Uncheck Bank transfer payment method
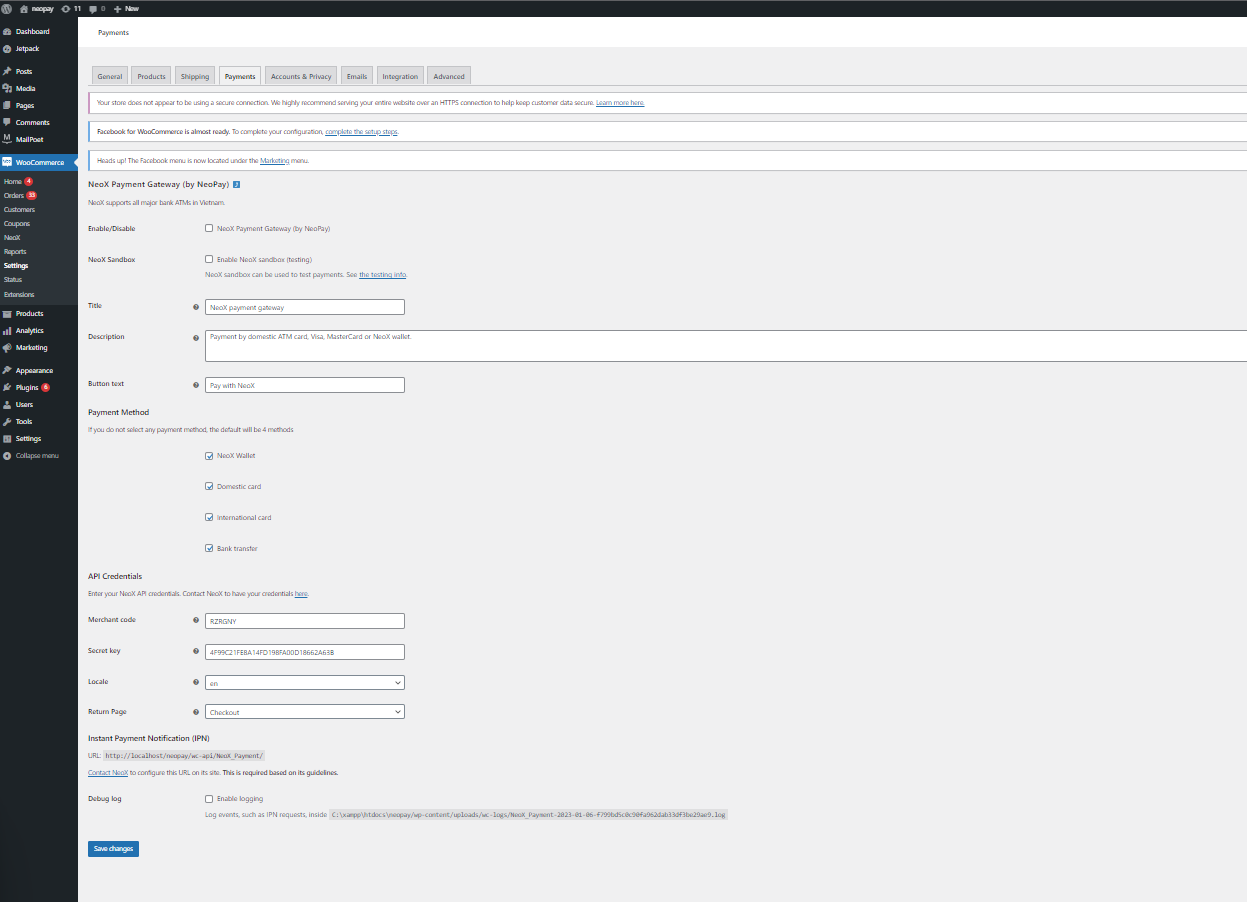The image size is (1247, 902). 209,549
